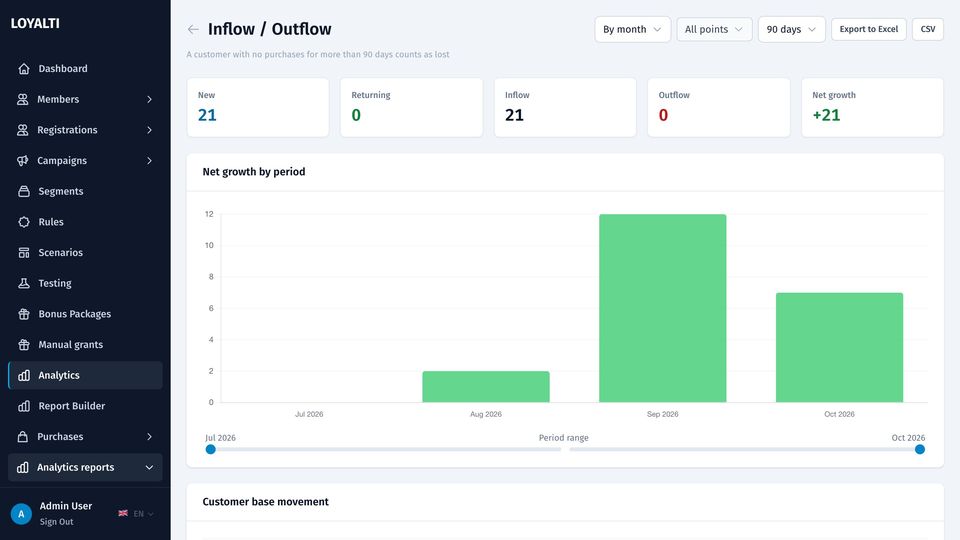
Task: Open Rules in the sidebar
Action: click(x=85, y=222)
